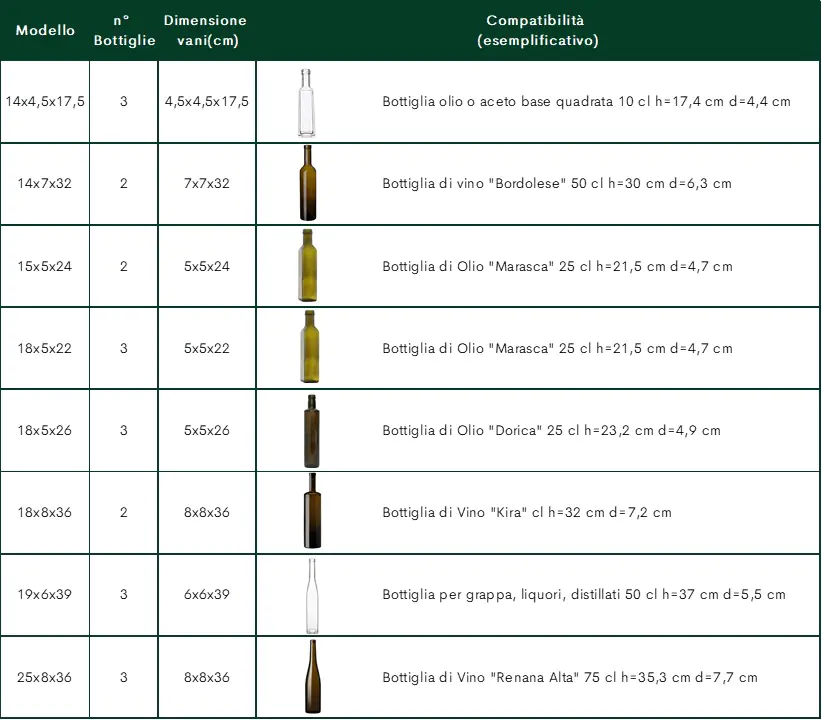Click the Dimensione vani(cm) column header
This screenshot has height=720, width=822.
click(x=206, y=31)
